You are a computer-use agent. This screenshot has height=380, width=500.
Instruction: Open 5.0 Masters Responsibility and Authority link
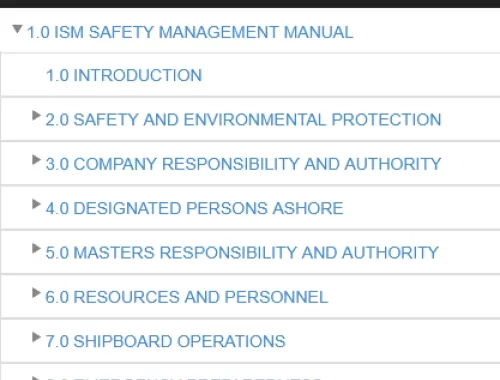(242, 253)
